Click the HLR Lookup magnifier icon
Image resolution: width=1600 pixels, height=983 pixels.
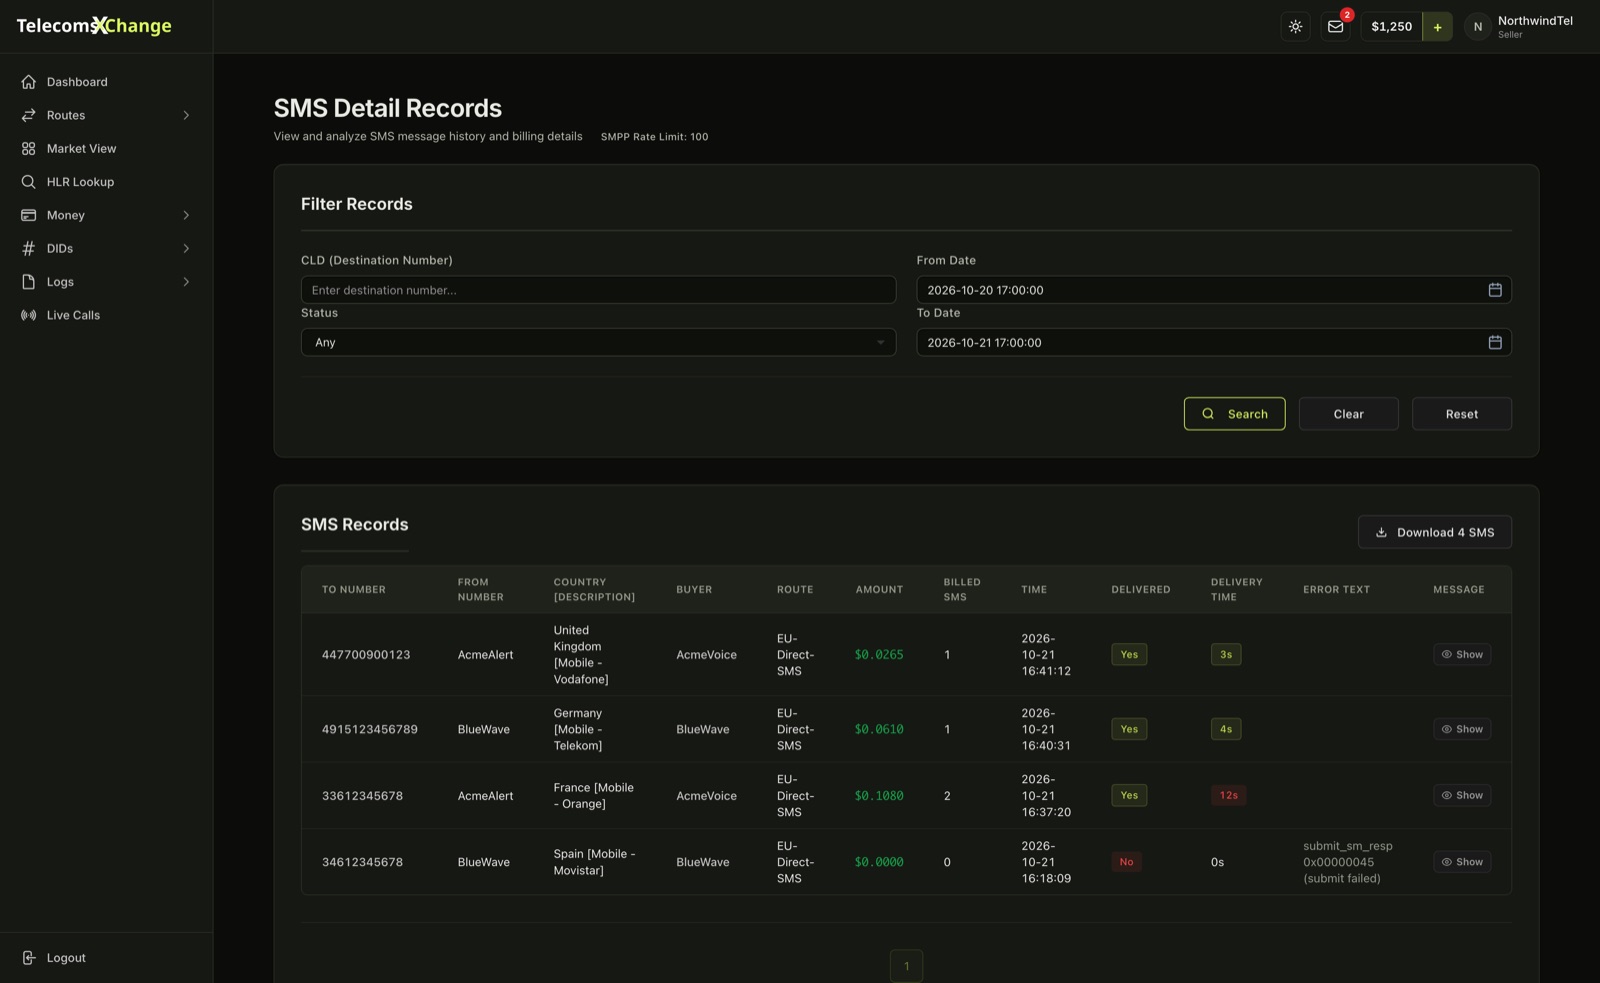point(28,182)
